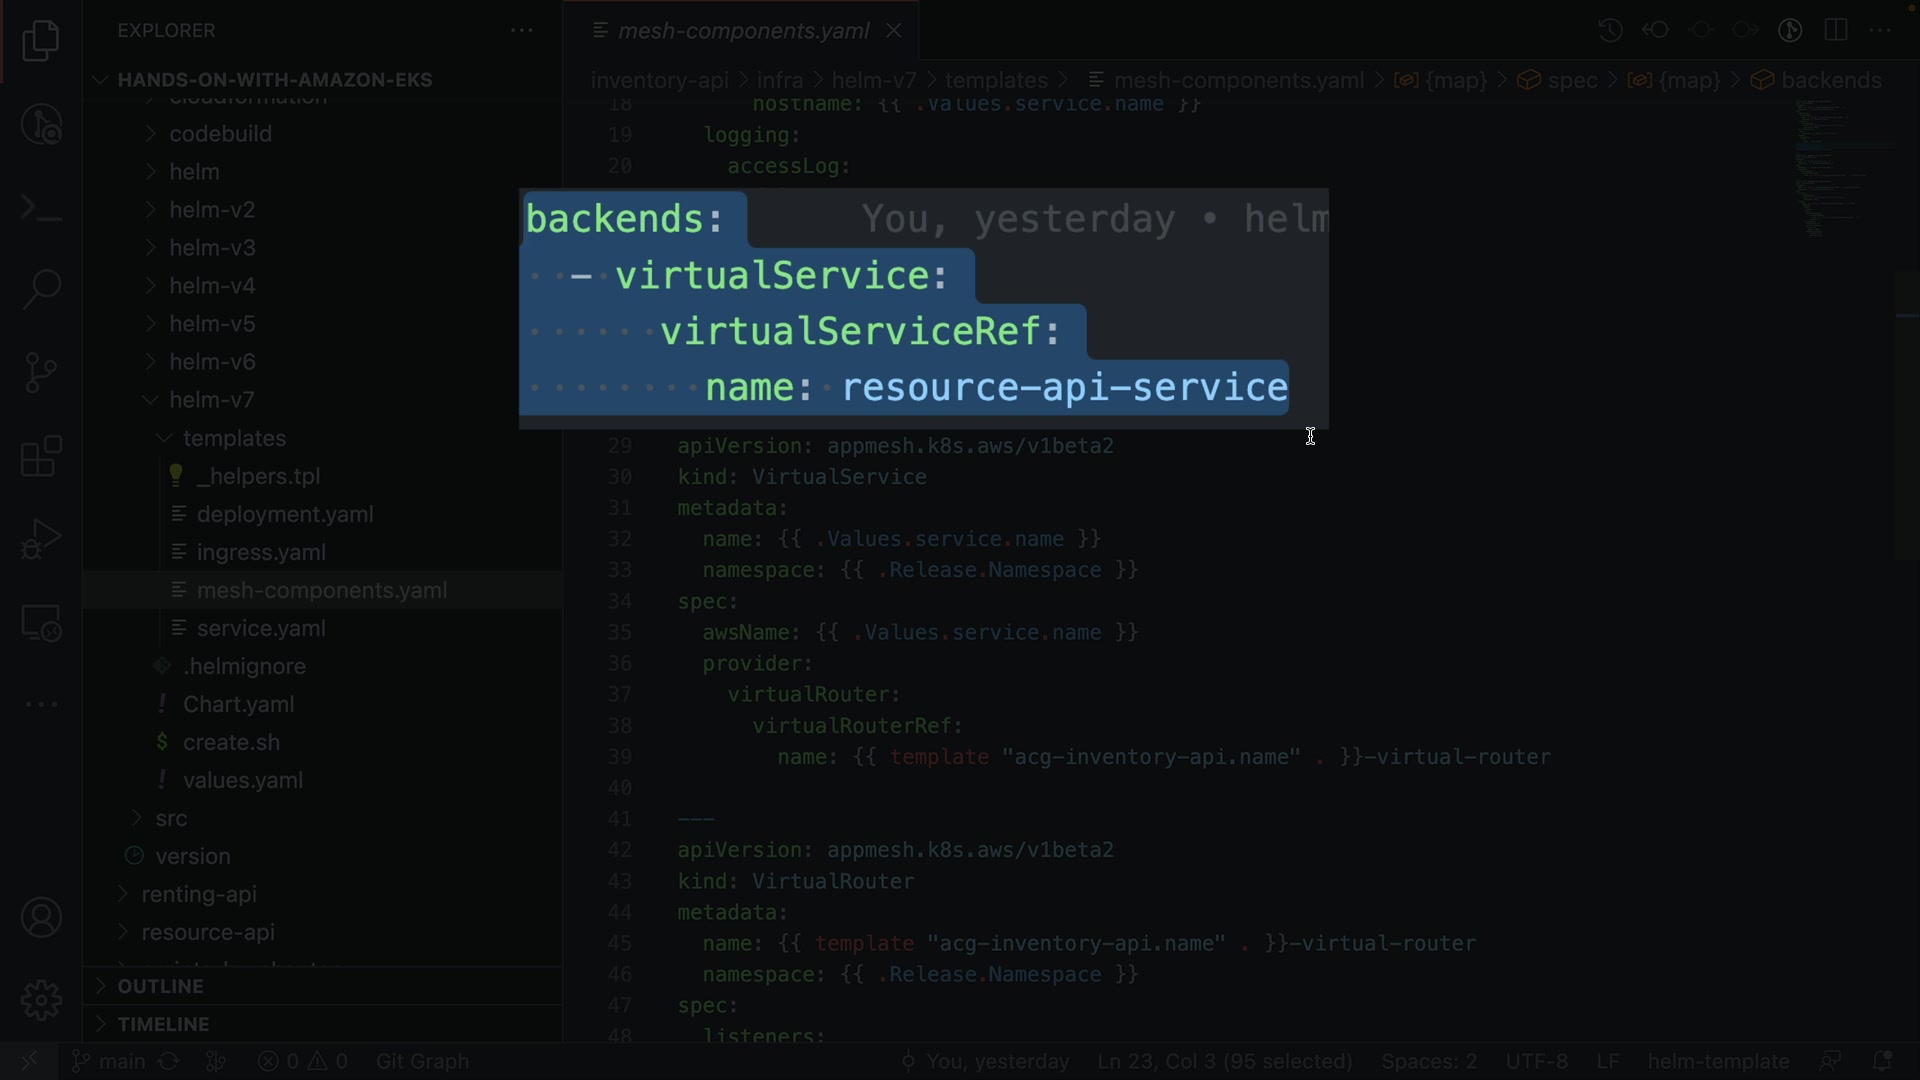Open the Source Control view
This screenshot has height=1080, width=1920.
click(41, 372)
